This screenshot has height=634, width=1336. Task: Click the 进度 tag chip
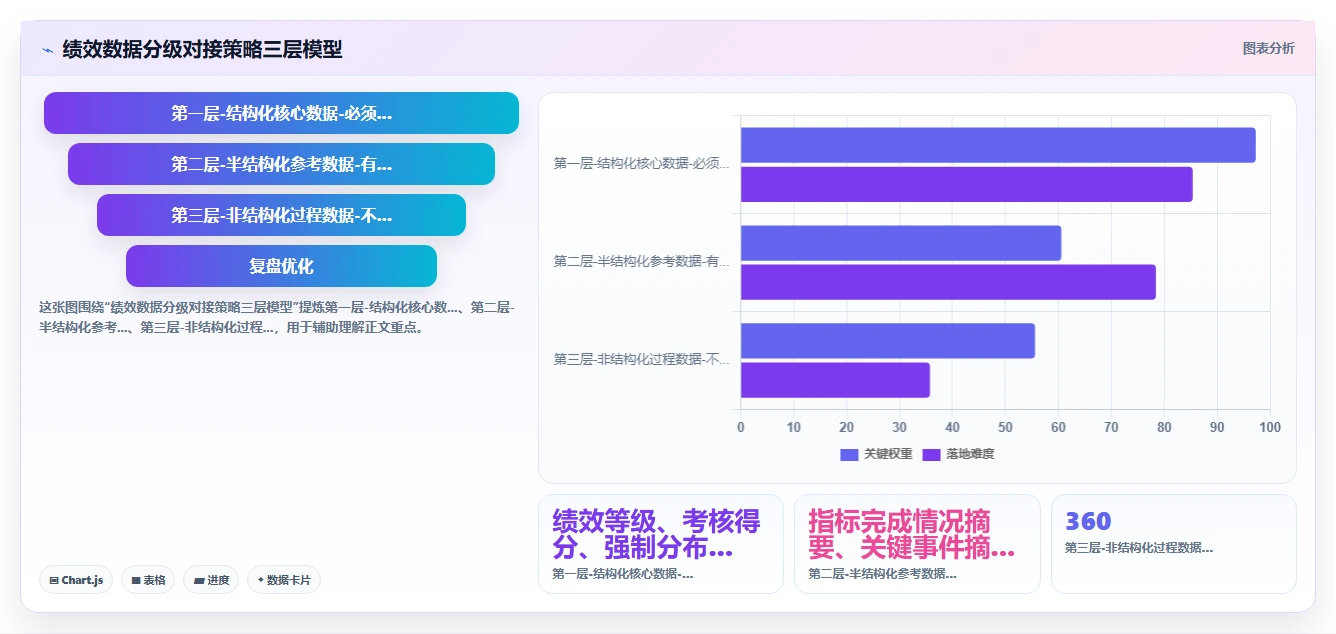211,580
